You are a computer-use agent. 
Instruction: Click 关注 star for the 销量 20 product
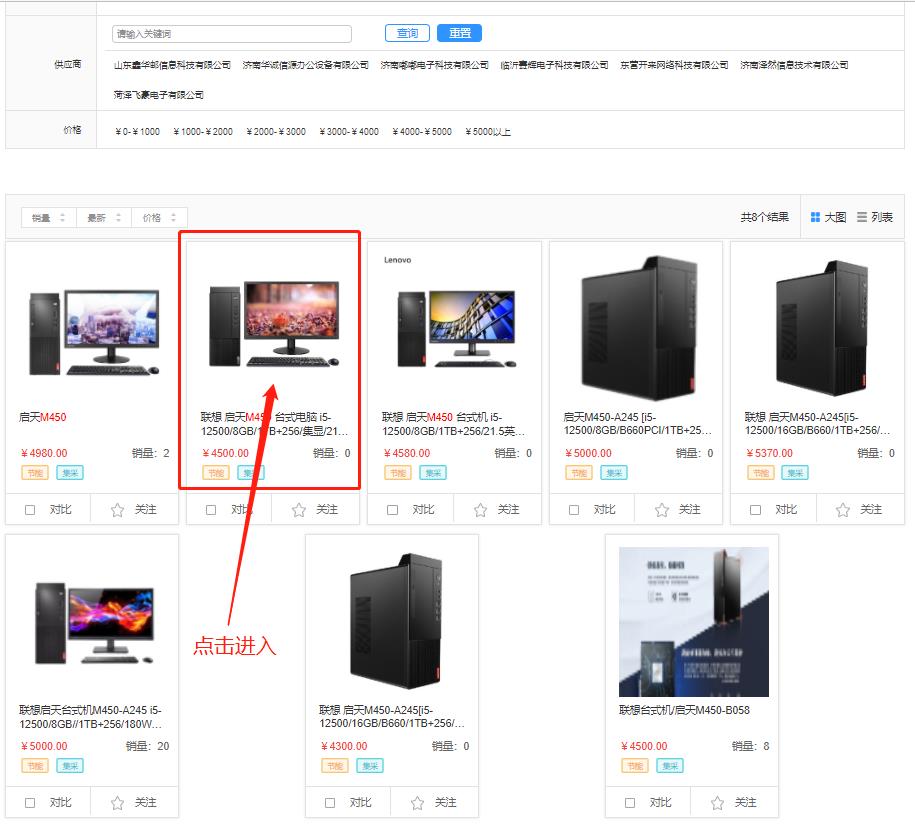pos(118,803)
